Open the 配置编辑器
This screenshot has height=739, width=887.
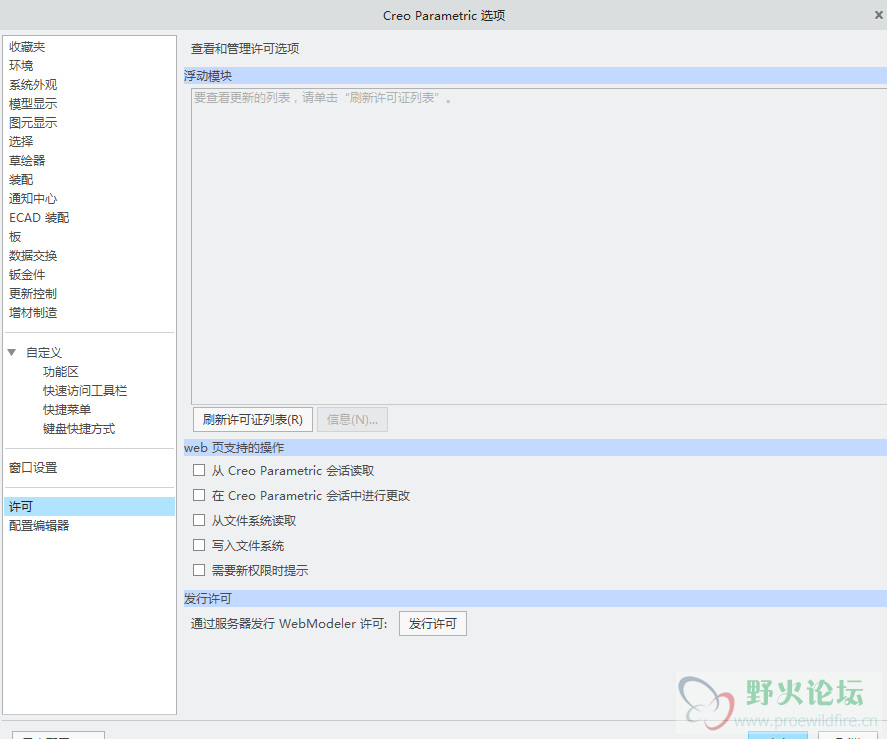(39, 526)
